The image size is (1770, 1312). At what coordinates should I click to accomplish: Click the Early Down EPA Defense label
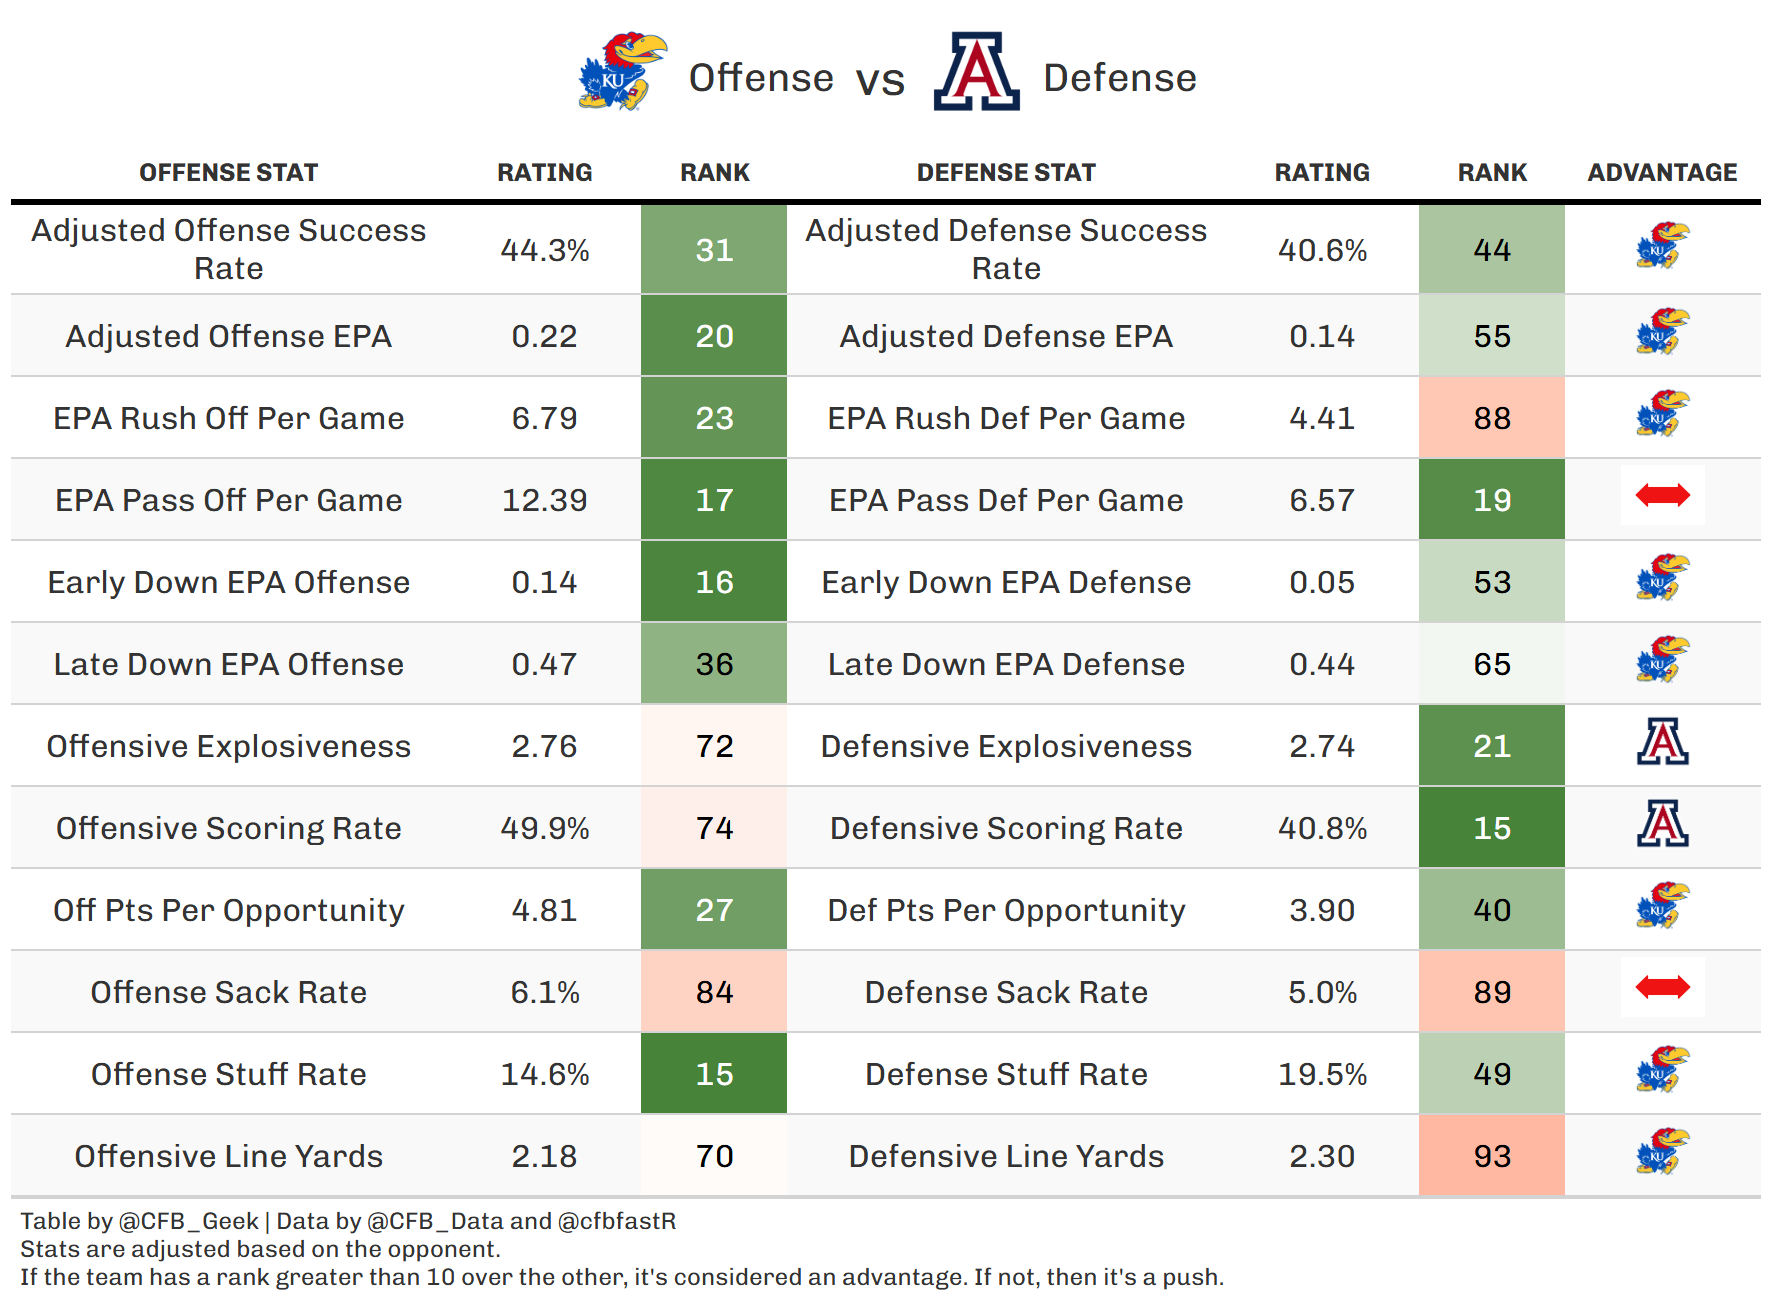[1006, 582]
